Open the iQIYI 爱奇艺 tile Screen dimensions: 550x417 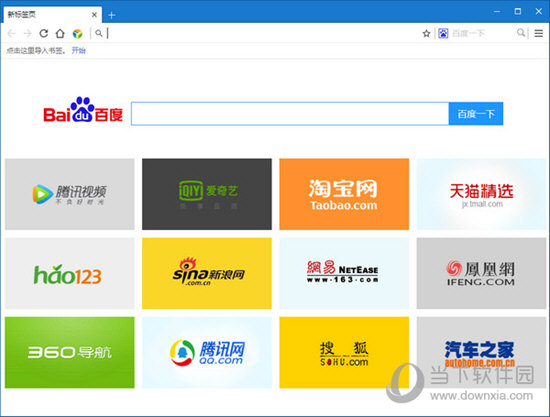click(207, 194)
